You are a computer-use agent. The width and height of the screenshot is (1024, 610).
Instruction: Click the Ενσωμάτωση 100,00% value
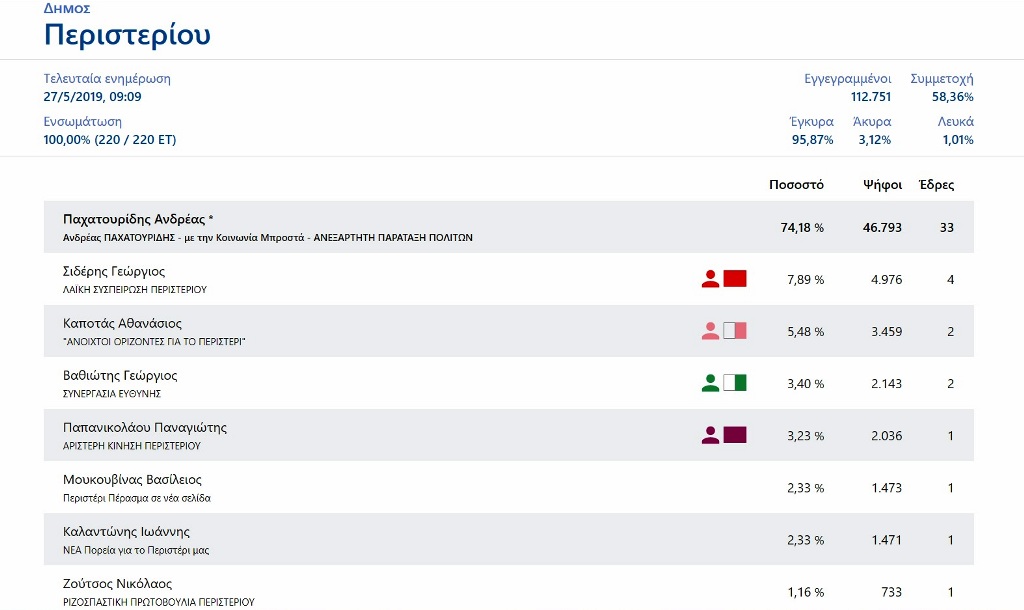(110, 140)
